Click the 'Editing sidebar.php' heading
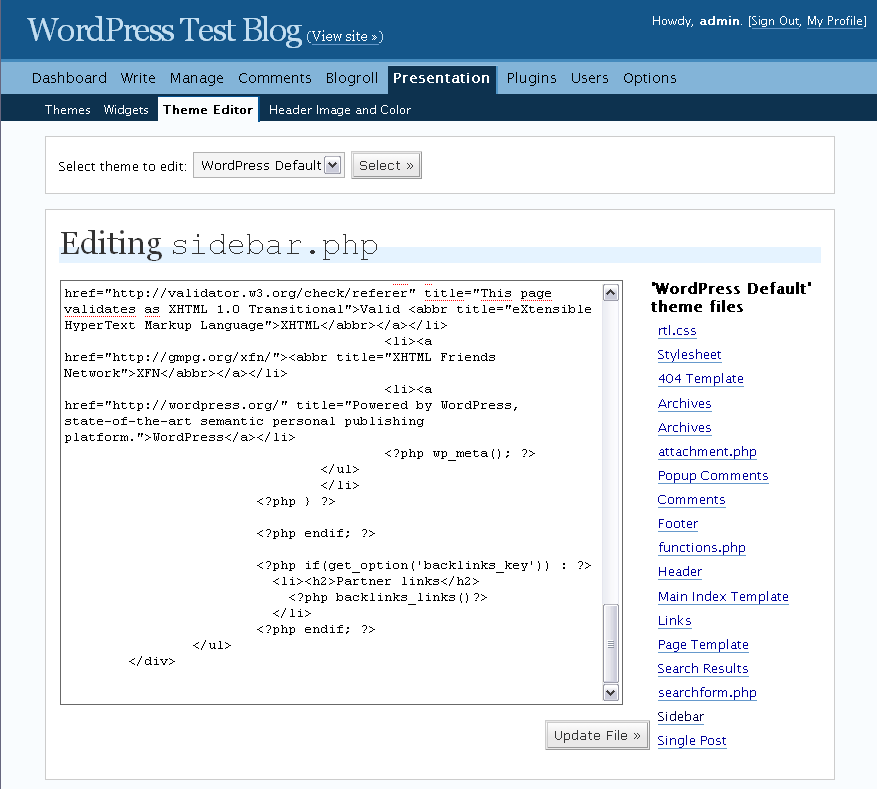The image size is (877, 789). click(219, 244)
